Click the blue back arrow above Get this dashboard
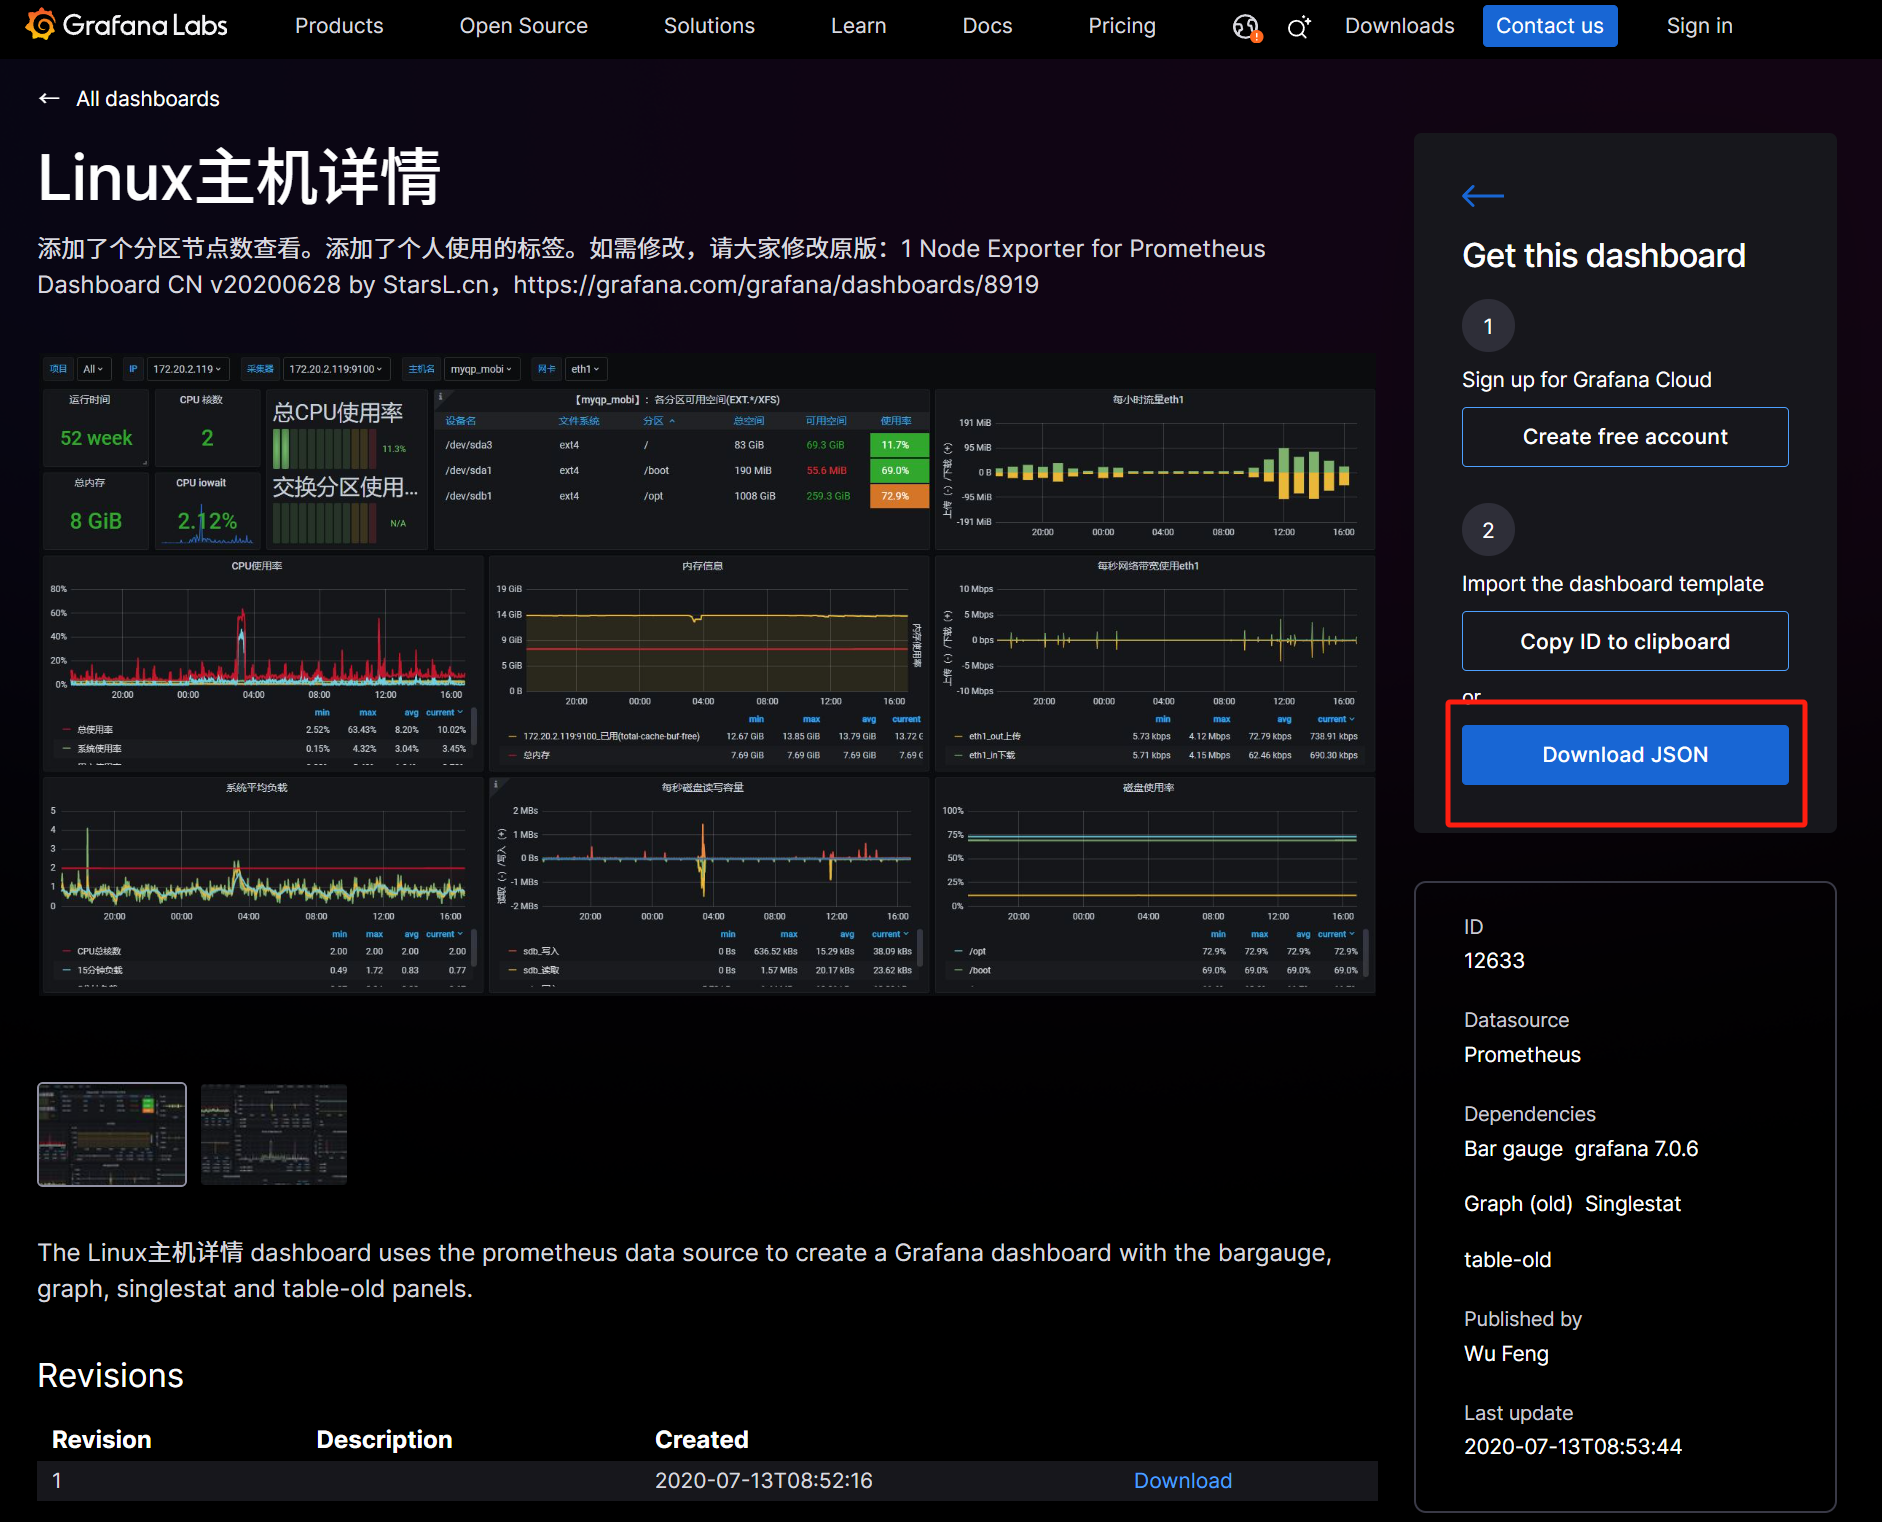The image size is (1882, 1522). [1482, 196]
